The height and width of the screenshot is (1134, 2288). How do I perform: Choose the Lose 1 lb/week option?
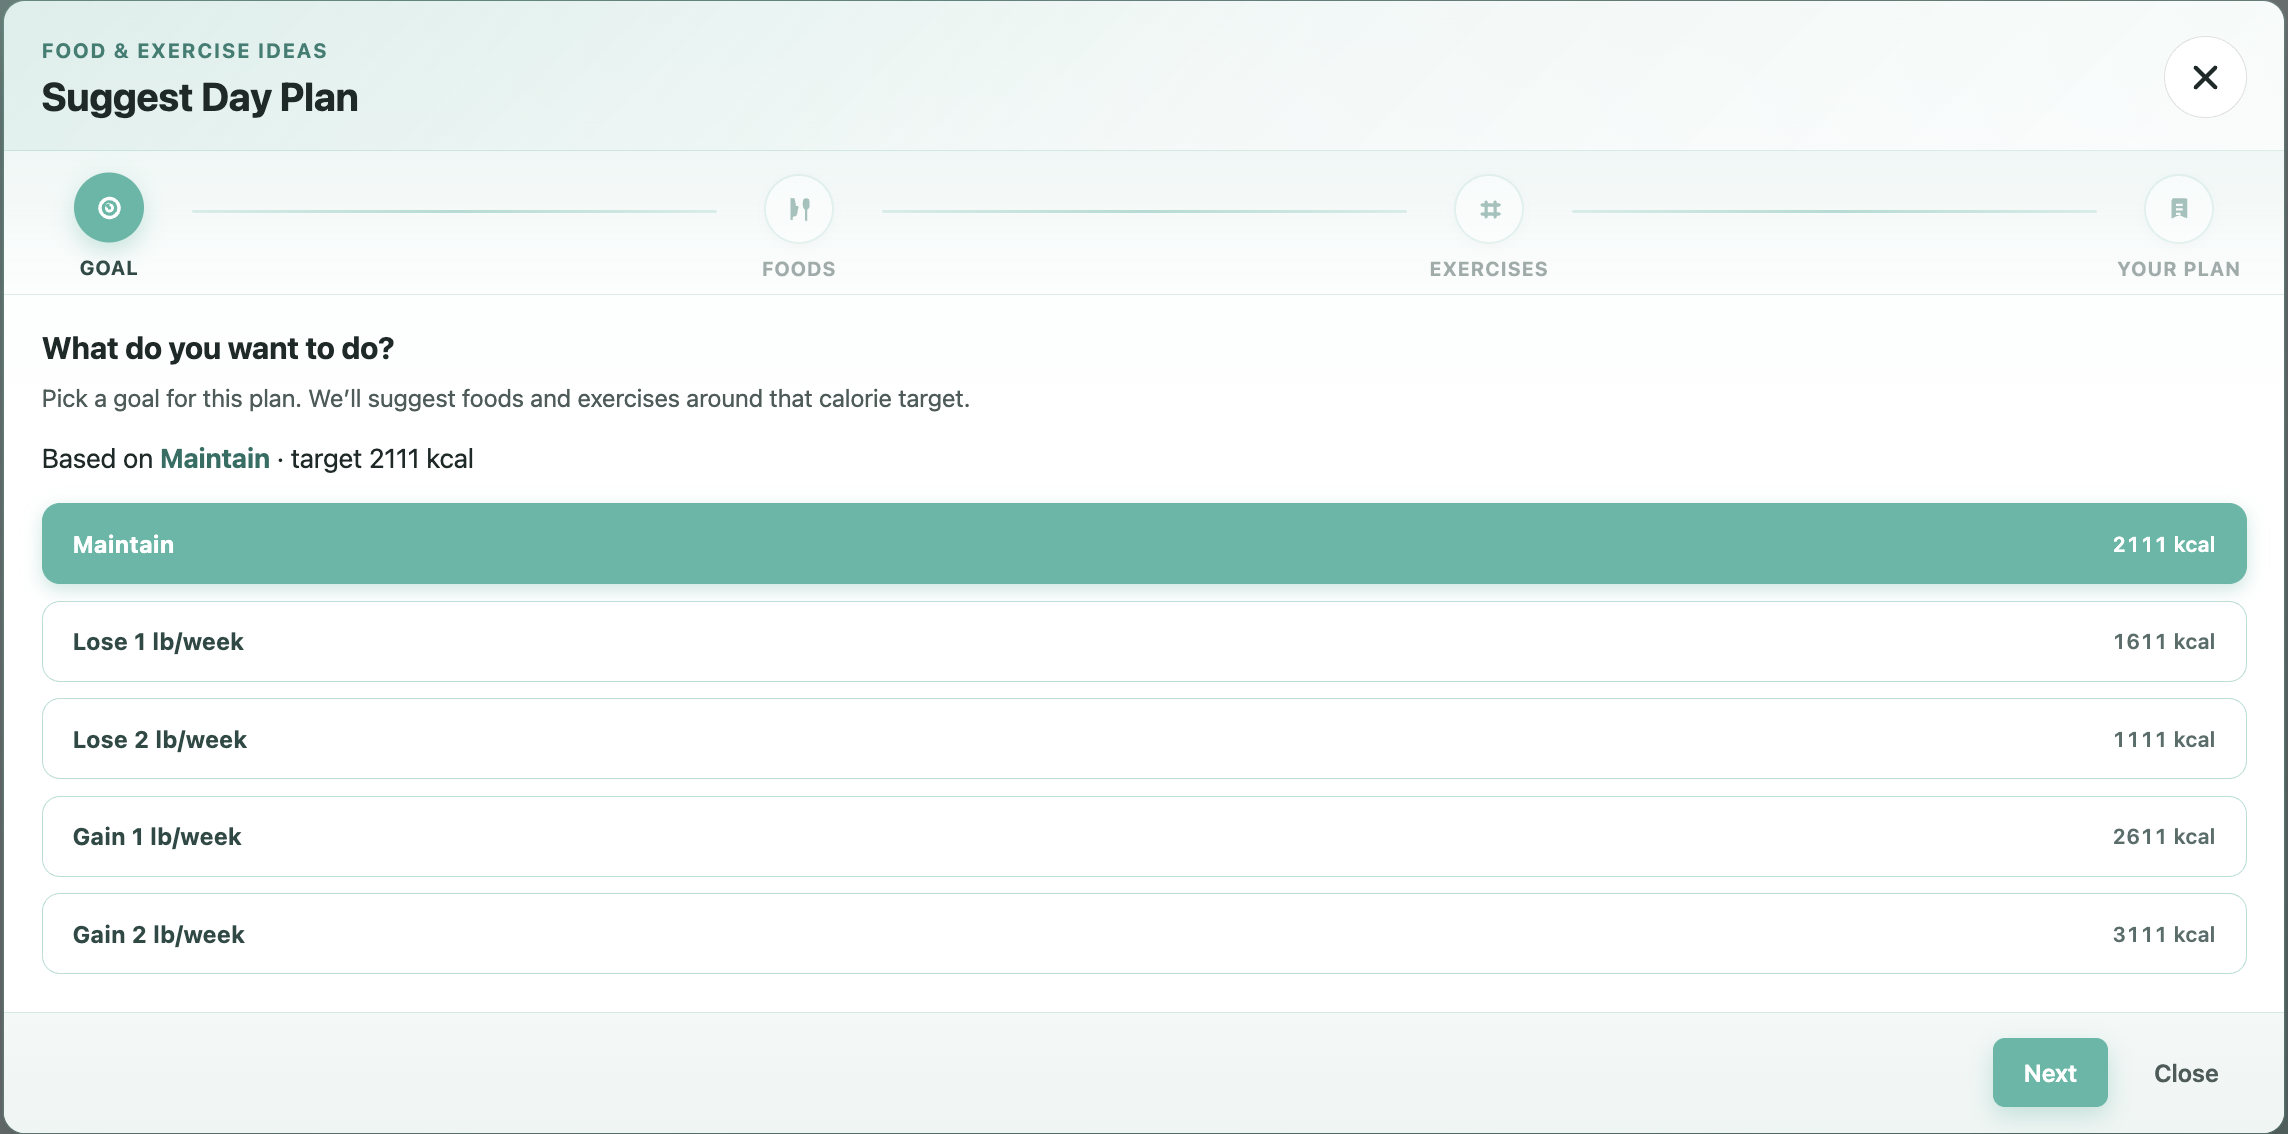tap(1144, 642)
